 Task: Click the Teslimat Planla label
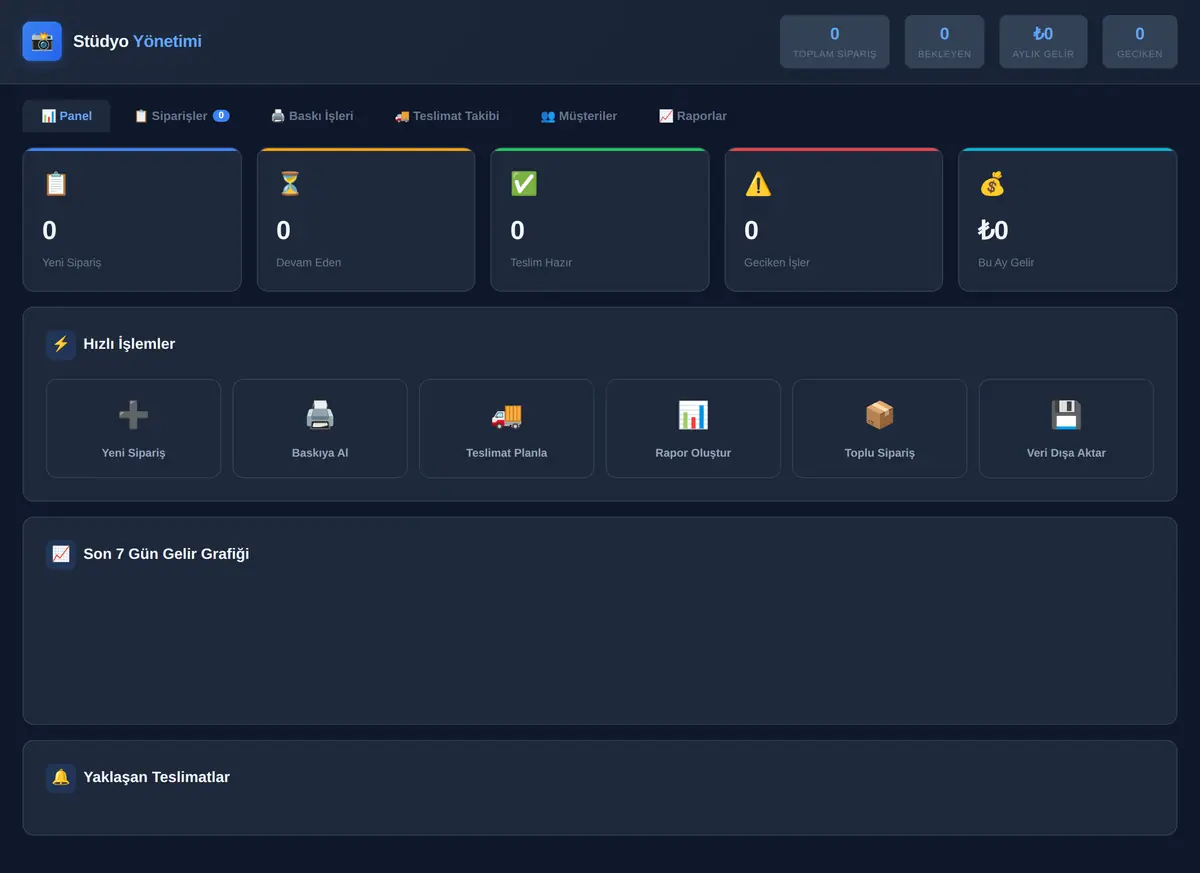(x=506, y=453)
